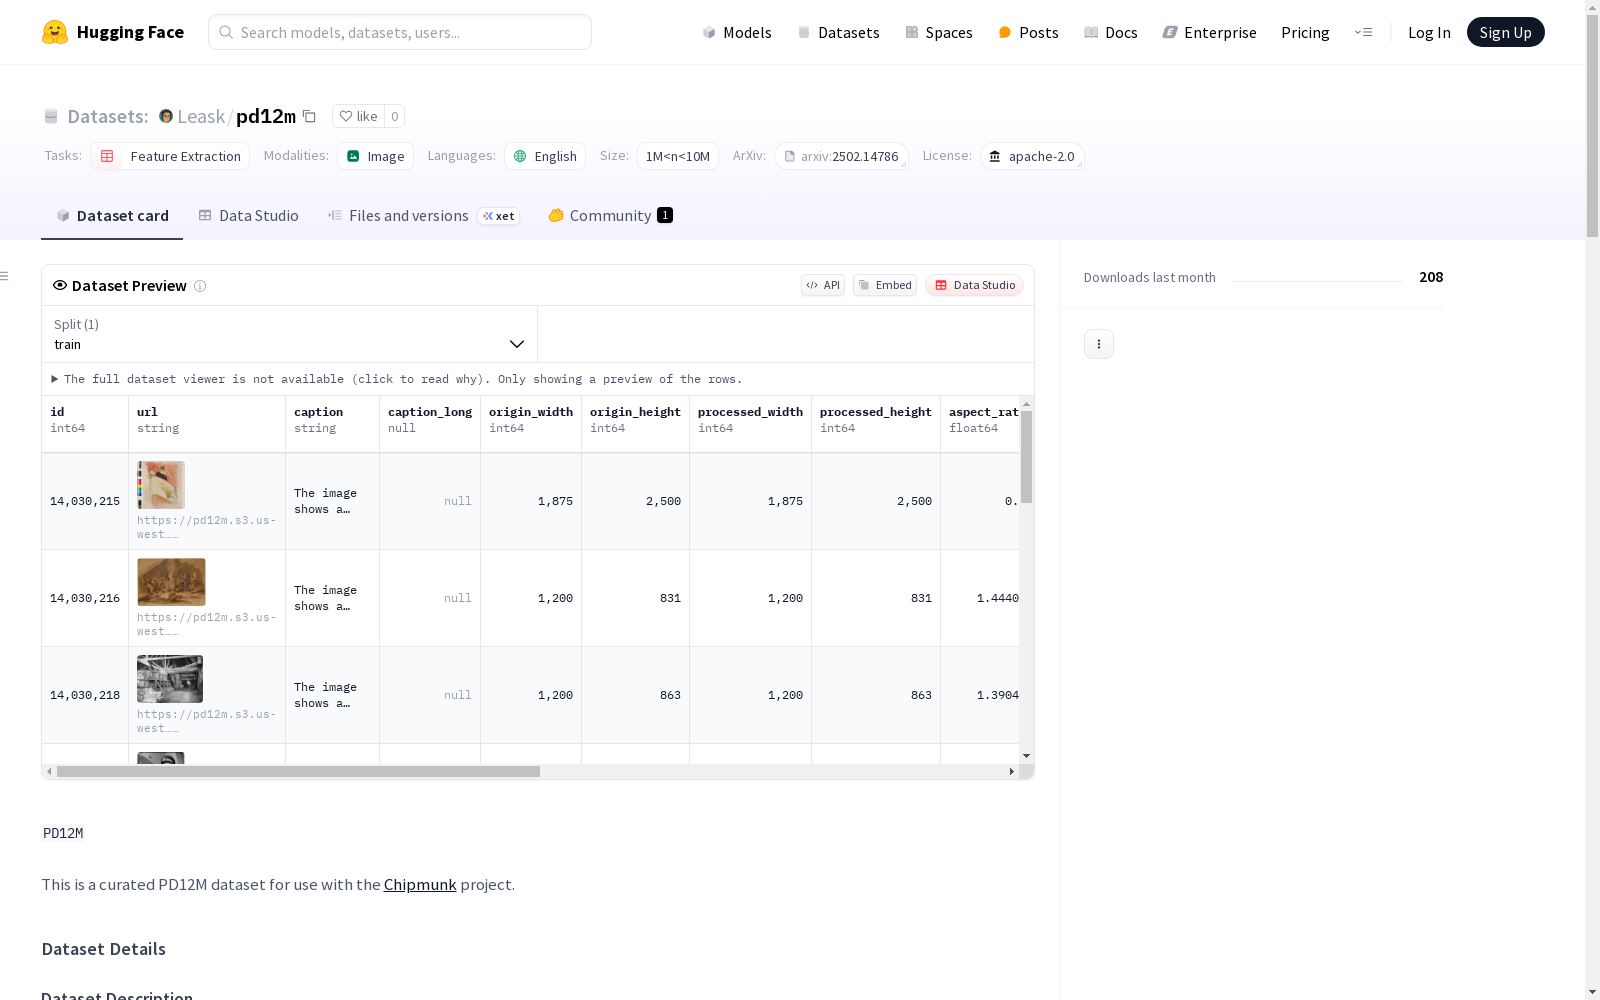The width and height of the screenshot is (1600, 1000).
Task: Select the 1M<n<10M size tag
Action: 678,156
